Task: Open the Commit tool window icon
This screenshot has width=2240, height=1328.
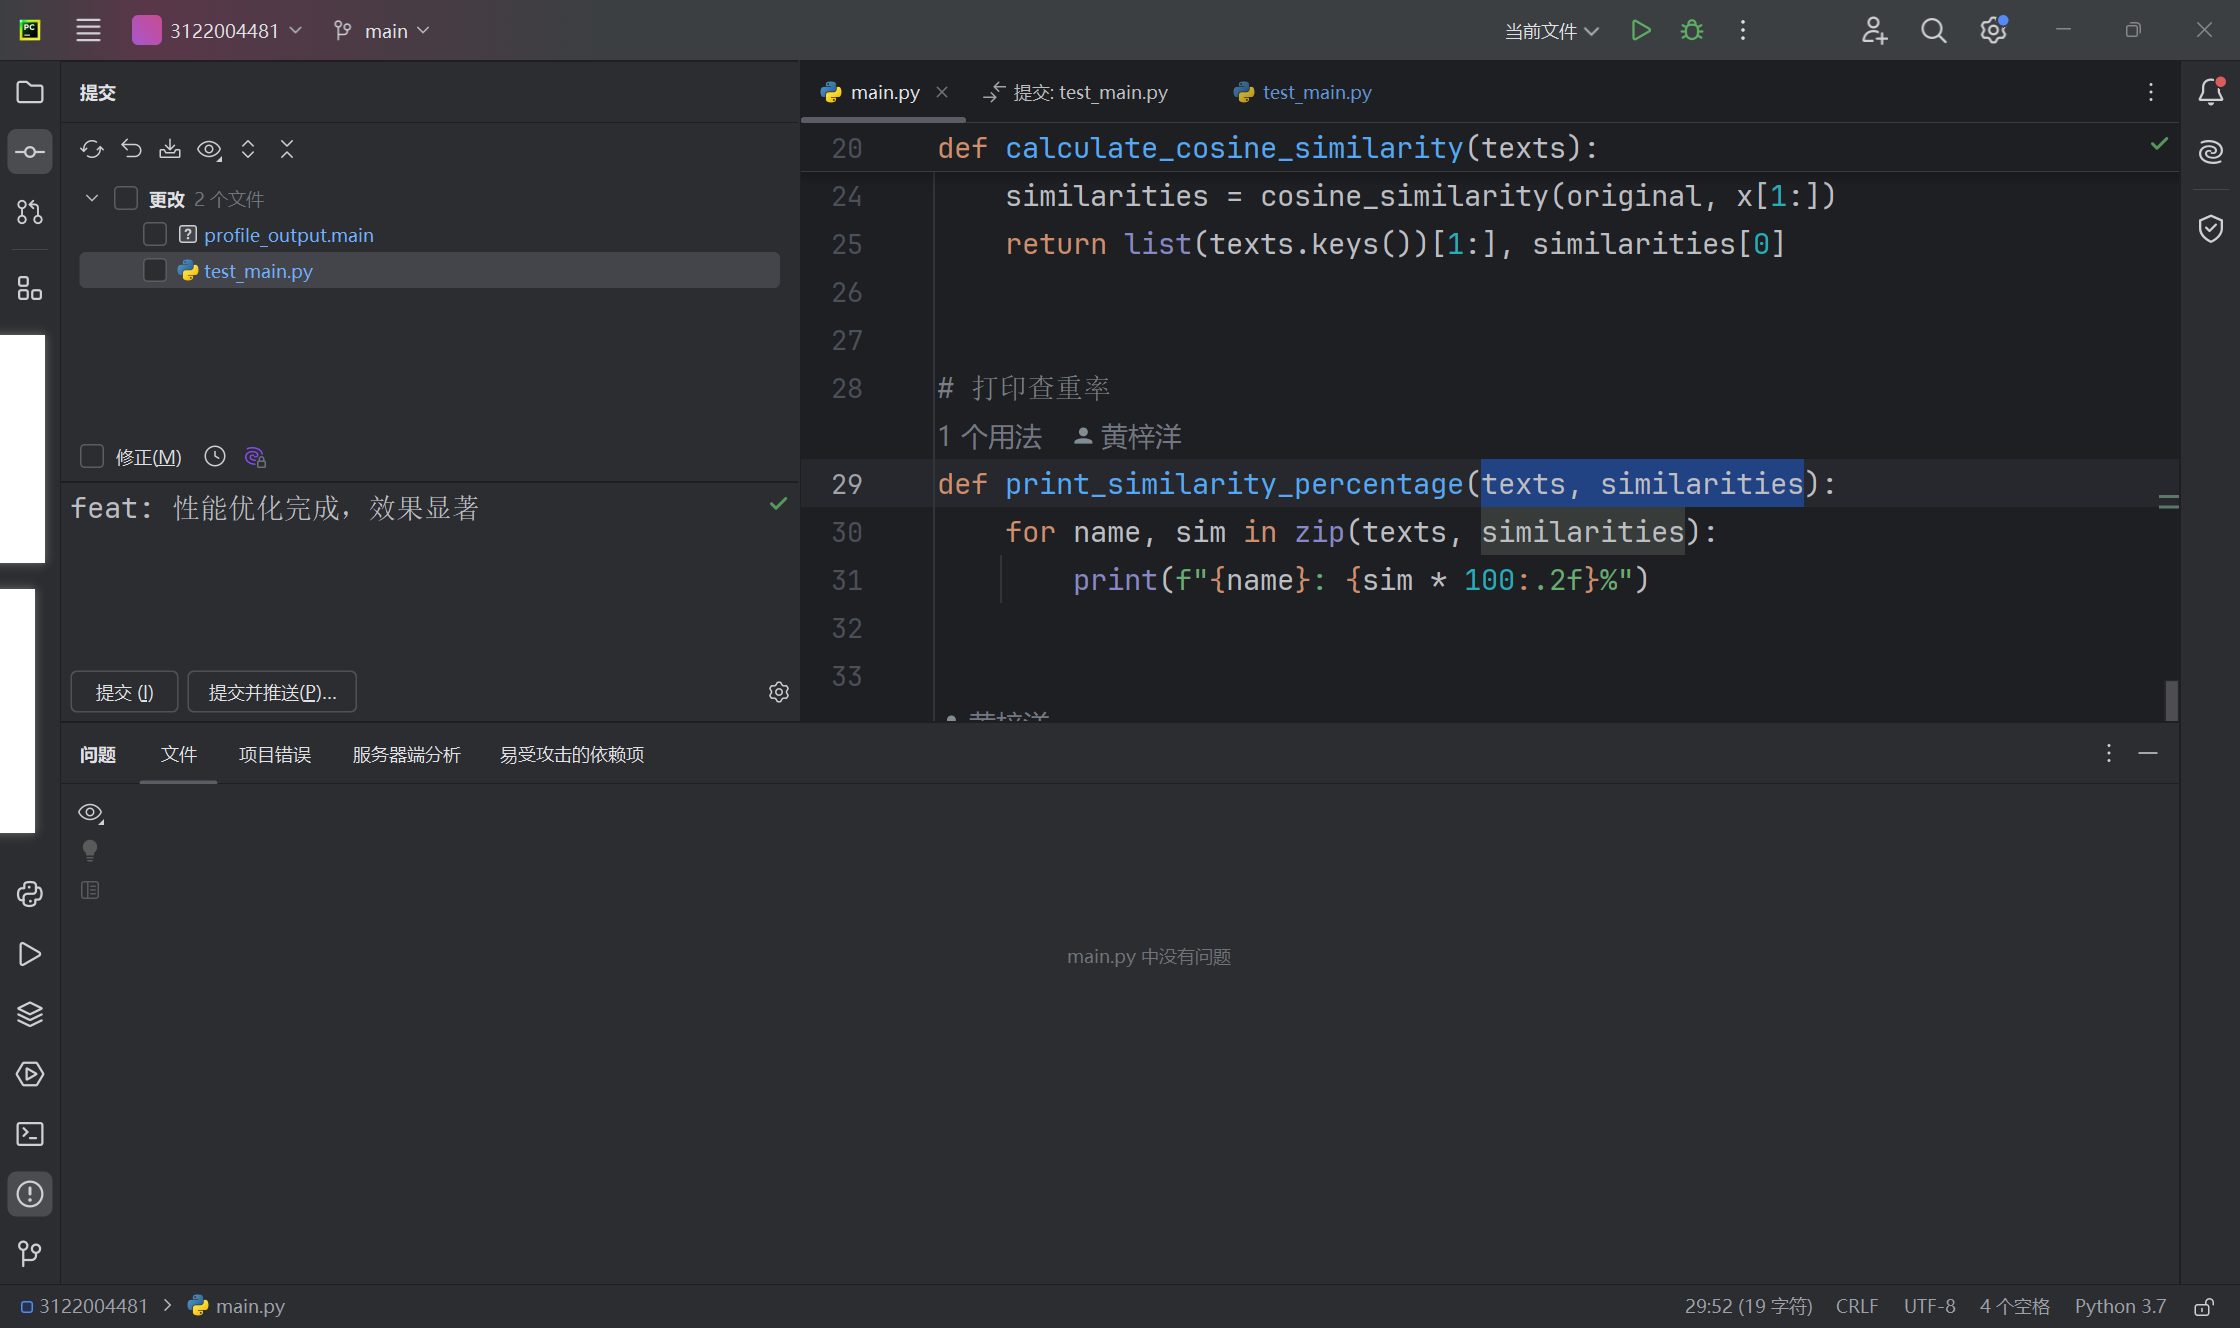Action: [30, 152]
